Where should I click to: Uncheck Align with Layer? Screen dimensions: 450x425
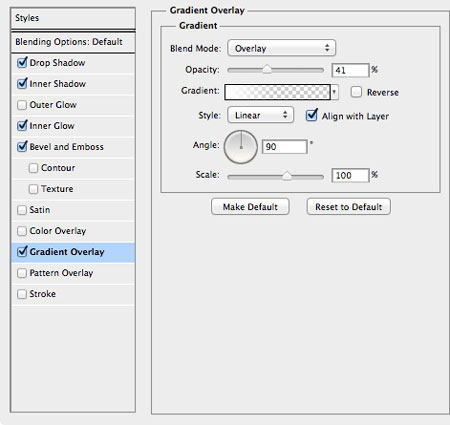point(312,115)
